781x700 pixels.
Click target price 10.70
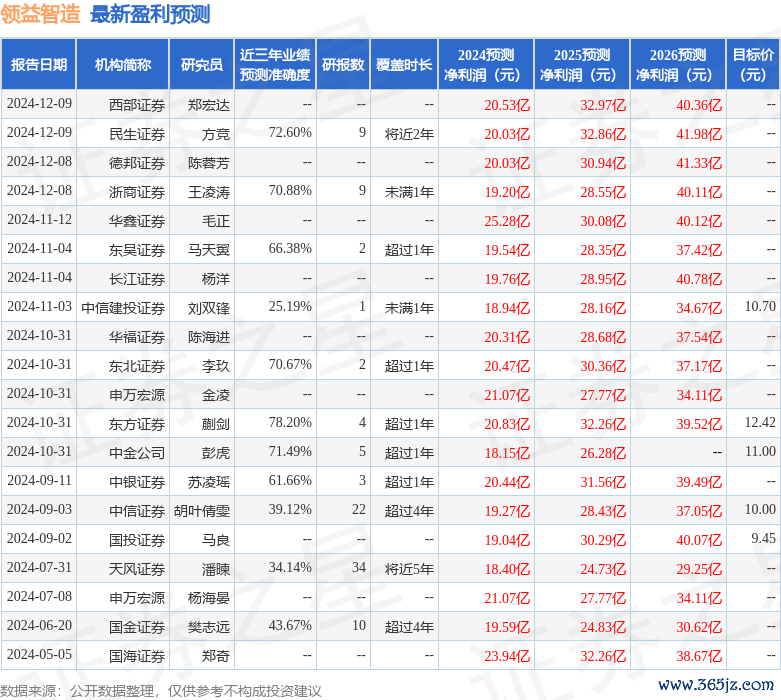click(760, 306)
